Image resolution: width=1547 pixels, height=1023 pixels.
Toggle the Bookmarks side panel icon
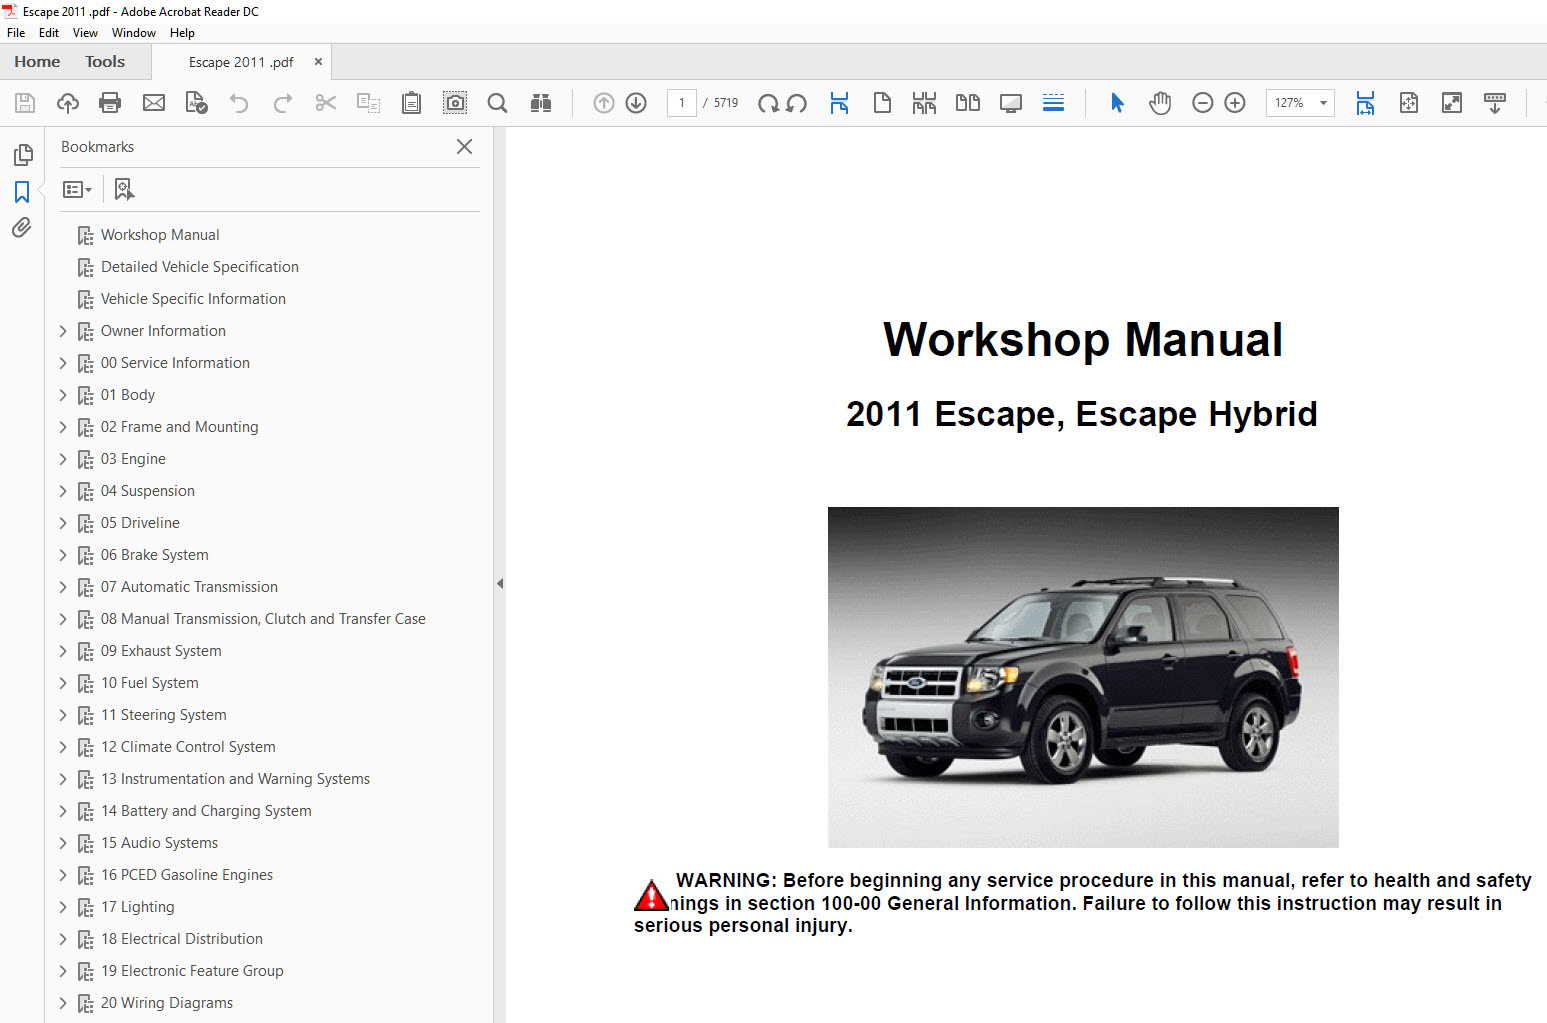coord(22,192)
